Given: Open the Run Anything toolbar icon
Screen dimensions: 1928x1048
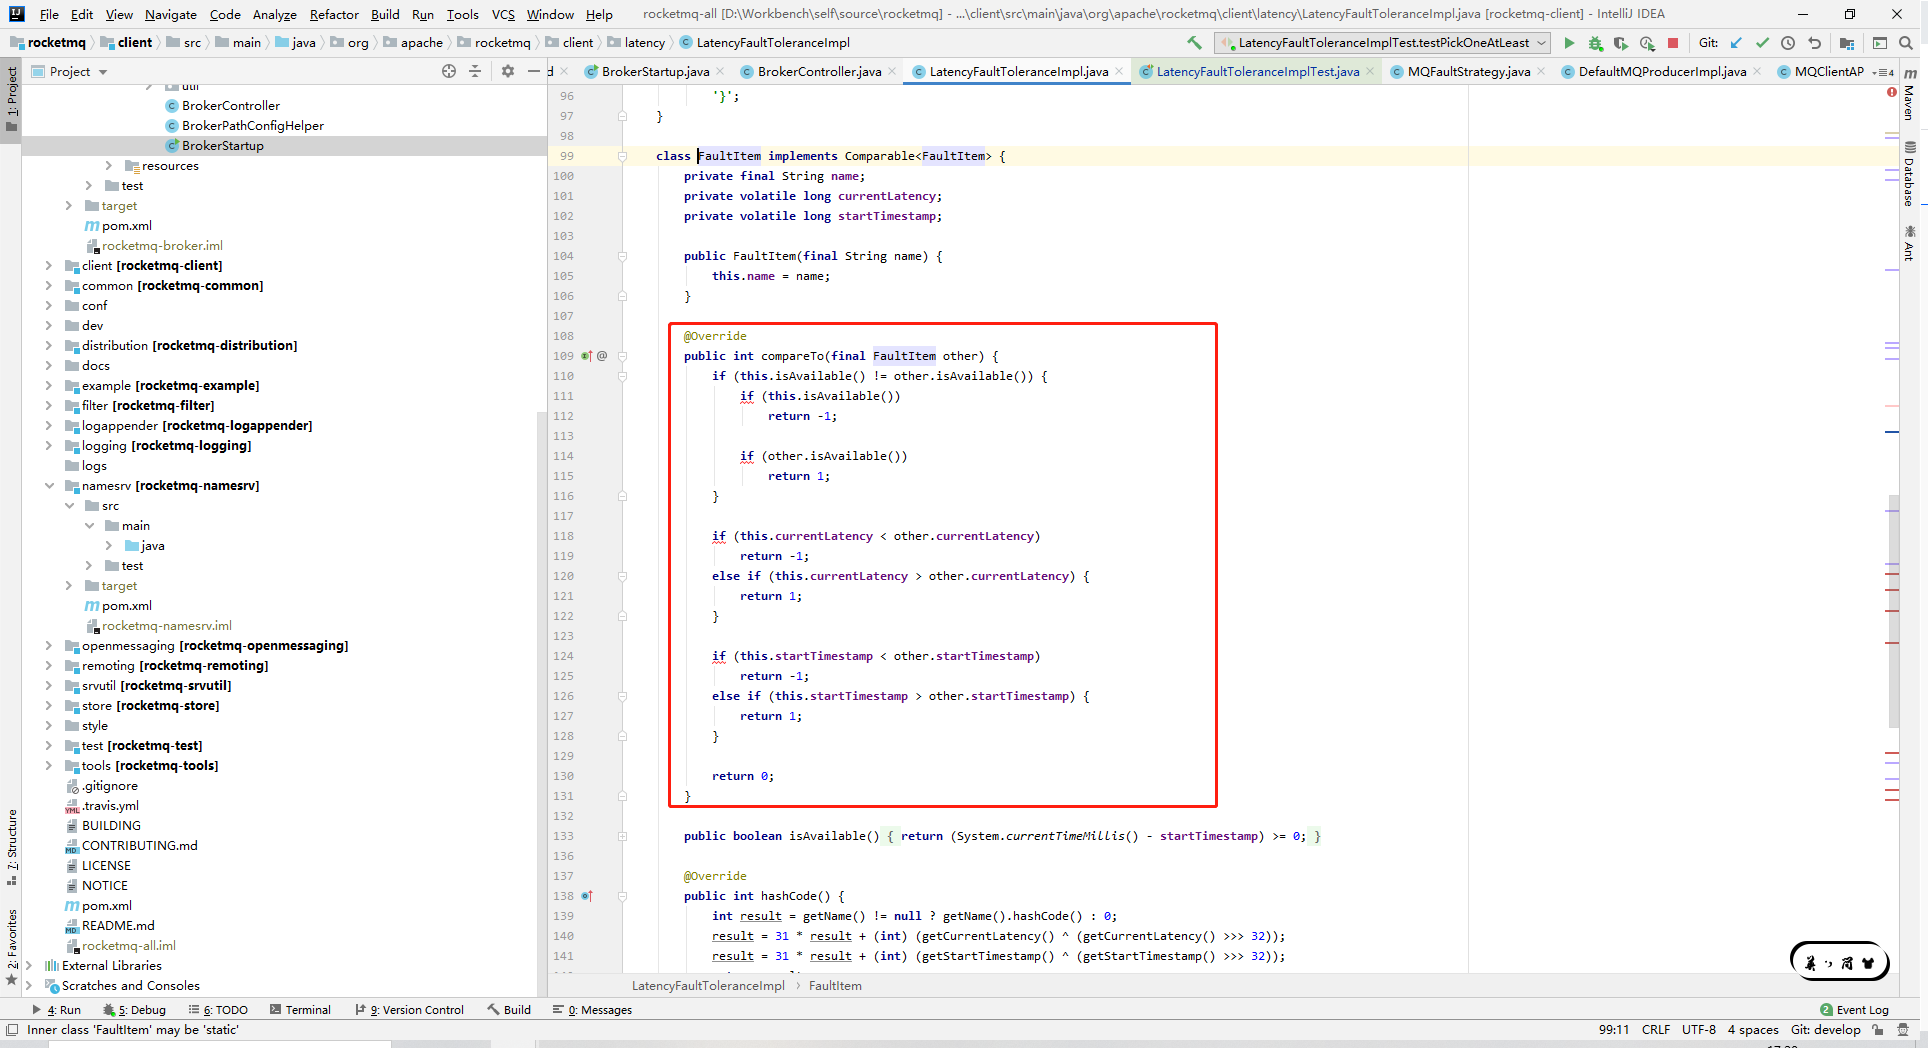Looking at the screenshot, I should (1880, 43).
